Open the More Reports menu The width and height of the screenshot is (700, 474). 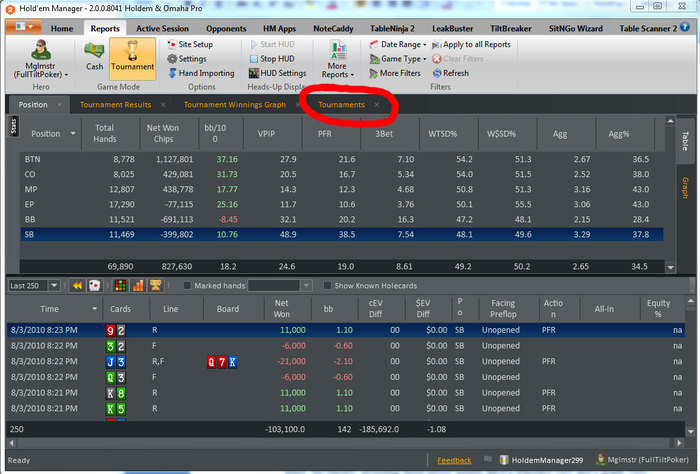pyautogui.click(x=338, y=60)
